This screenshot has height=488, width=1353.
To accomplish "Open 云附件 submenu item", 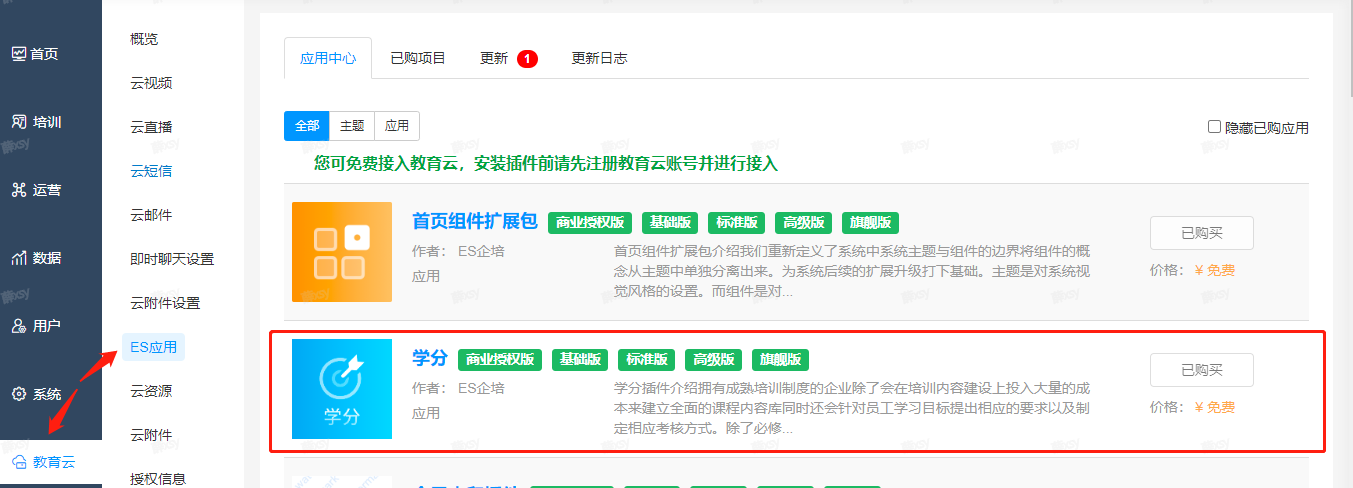I will coord(151,435).
